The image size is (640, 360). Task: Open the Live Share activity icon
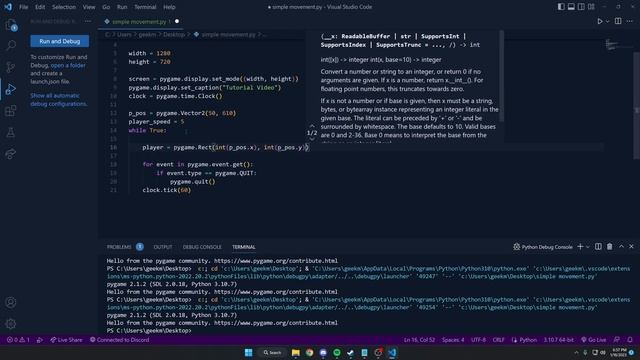coord(11,154)
